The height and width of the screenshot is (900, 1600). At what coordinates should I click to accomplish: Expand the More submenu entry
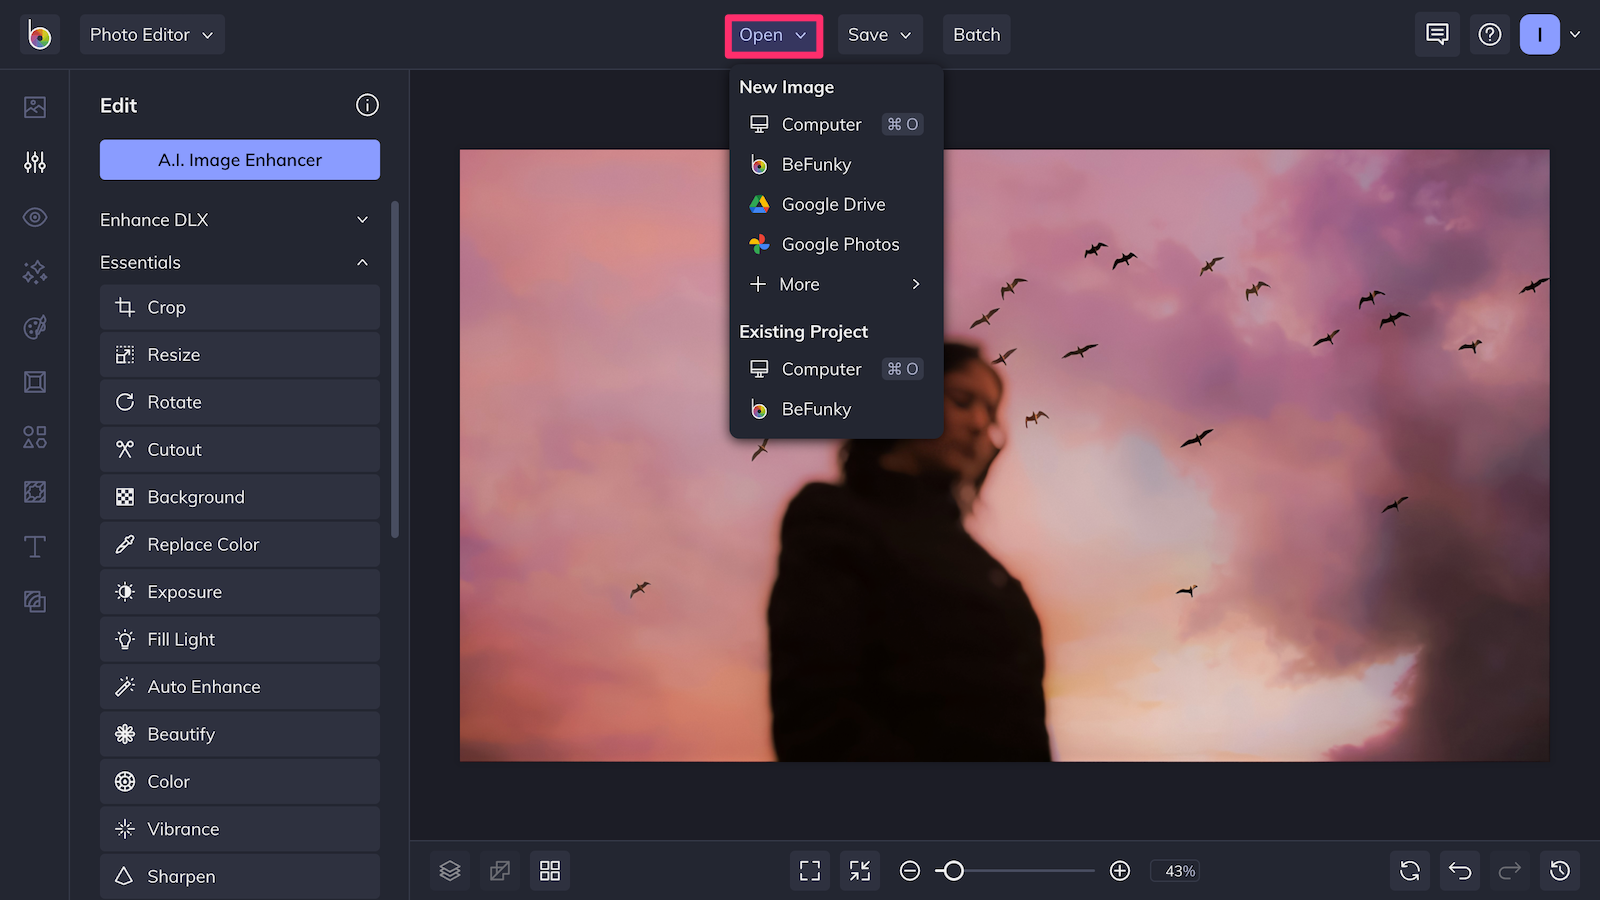(x=836, y=284)
